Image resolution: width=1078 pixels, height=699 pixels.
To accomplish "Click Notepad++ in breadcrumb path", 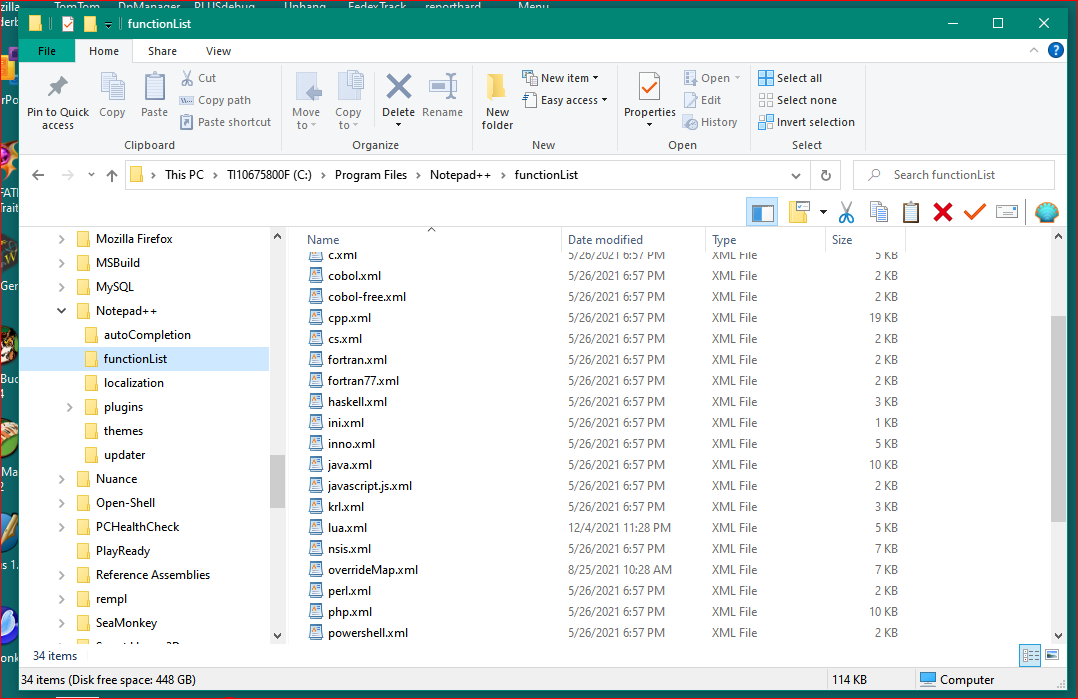I will tap(460, 175).
